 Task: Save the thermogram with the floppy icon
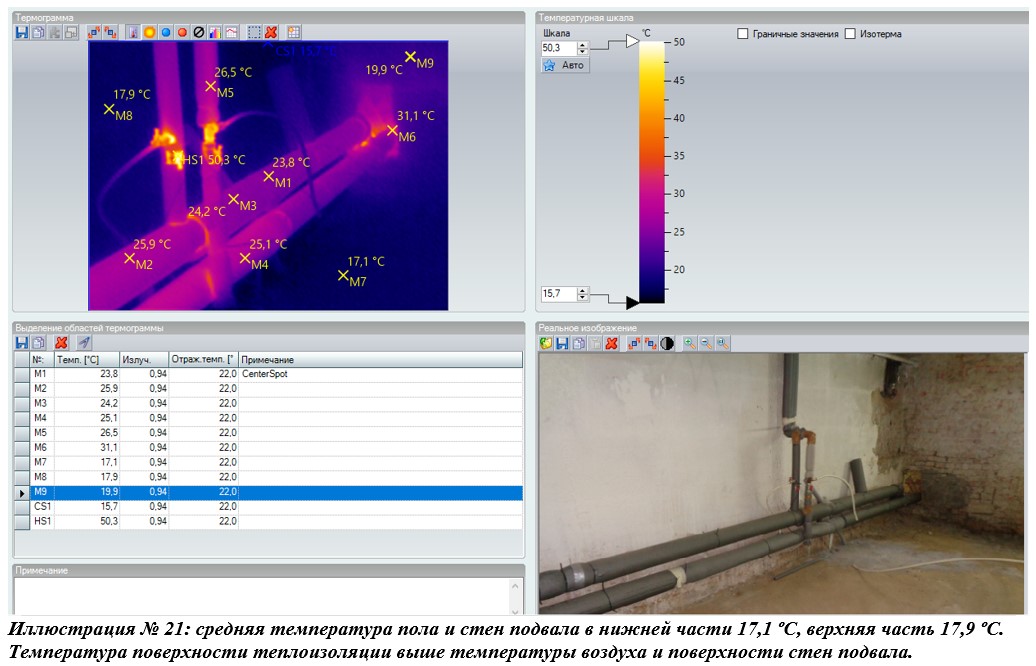(x=22, y=32)
